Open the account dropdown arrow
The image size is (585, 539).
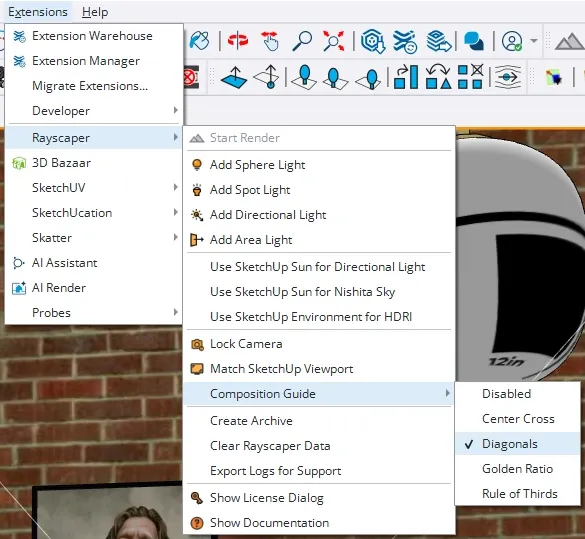(534, 41)
